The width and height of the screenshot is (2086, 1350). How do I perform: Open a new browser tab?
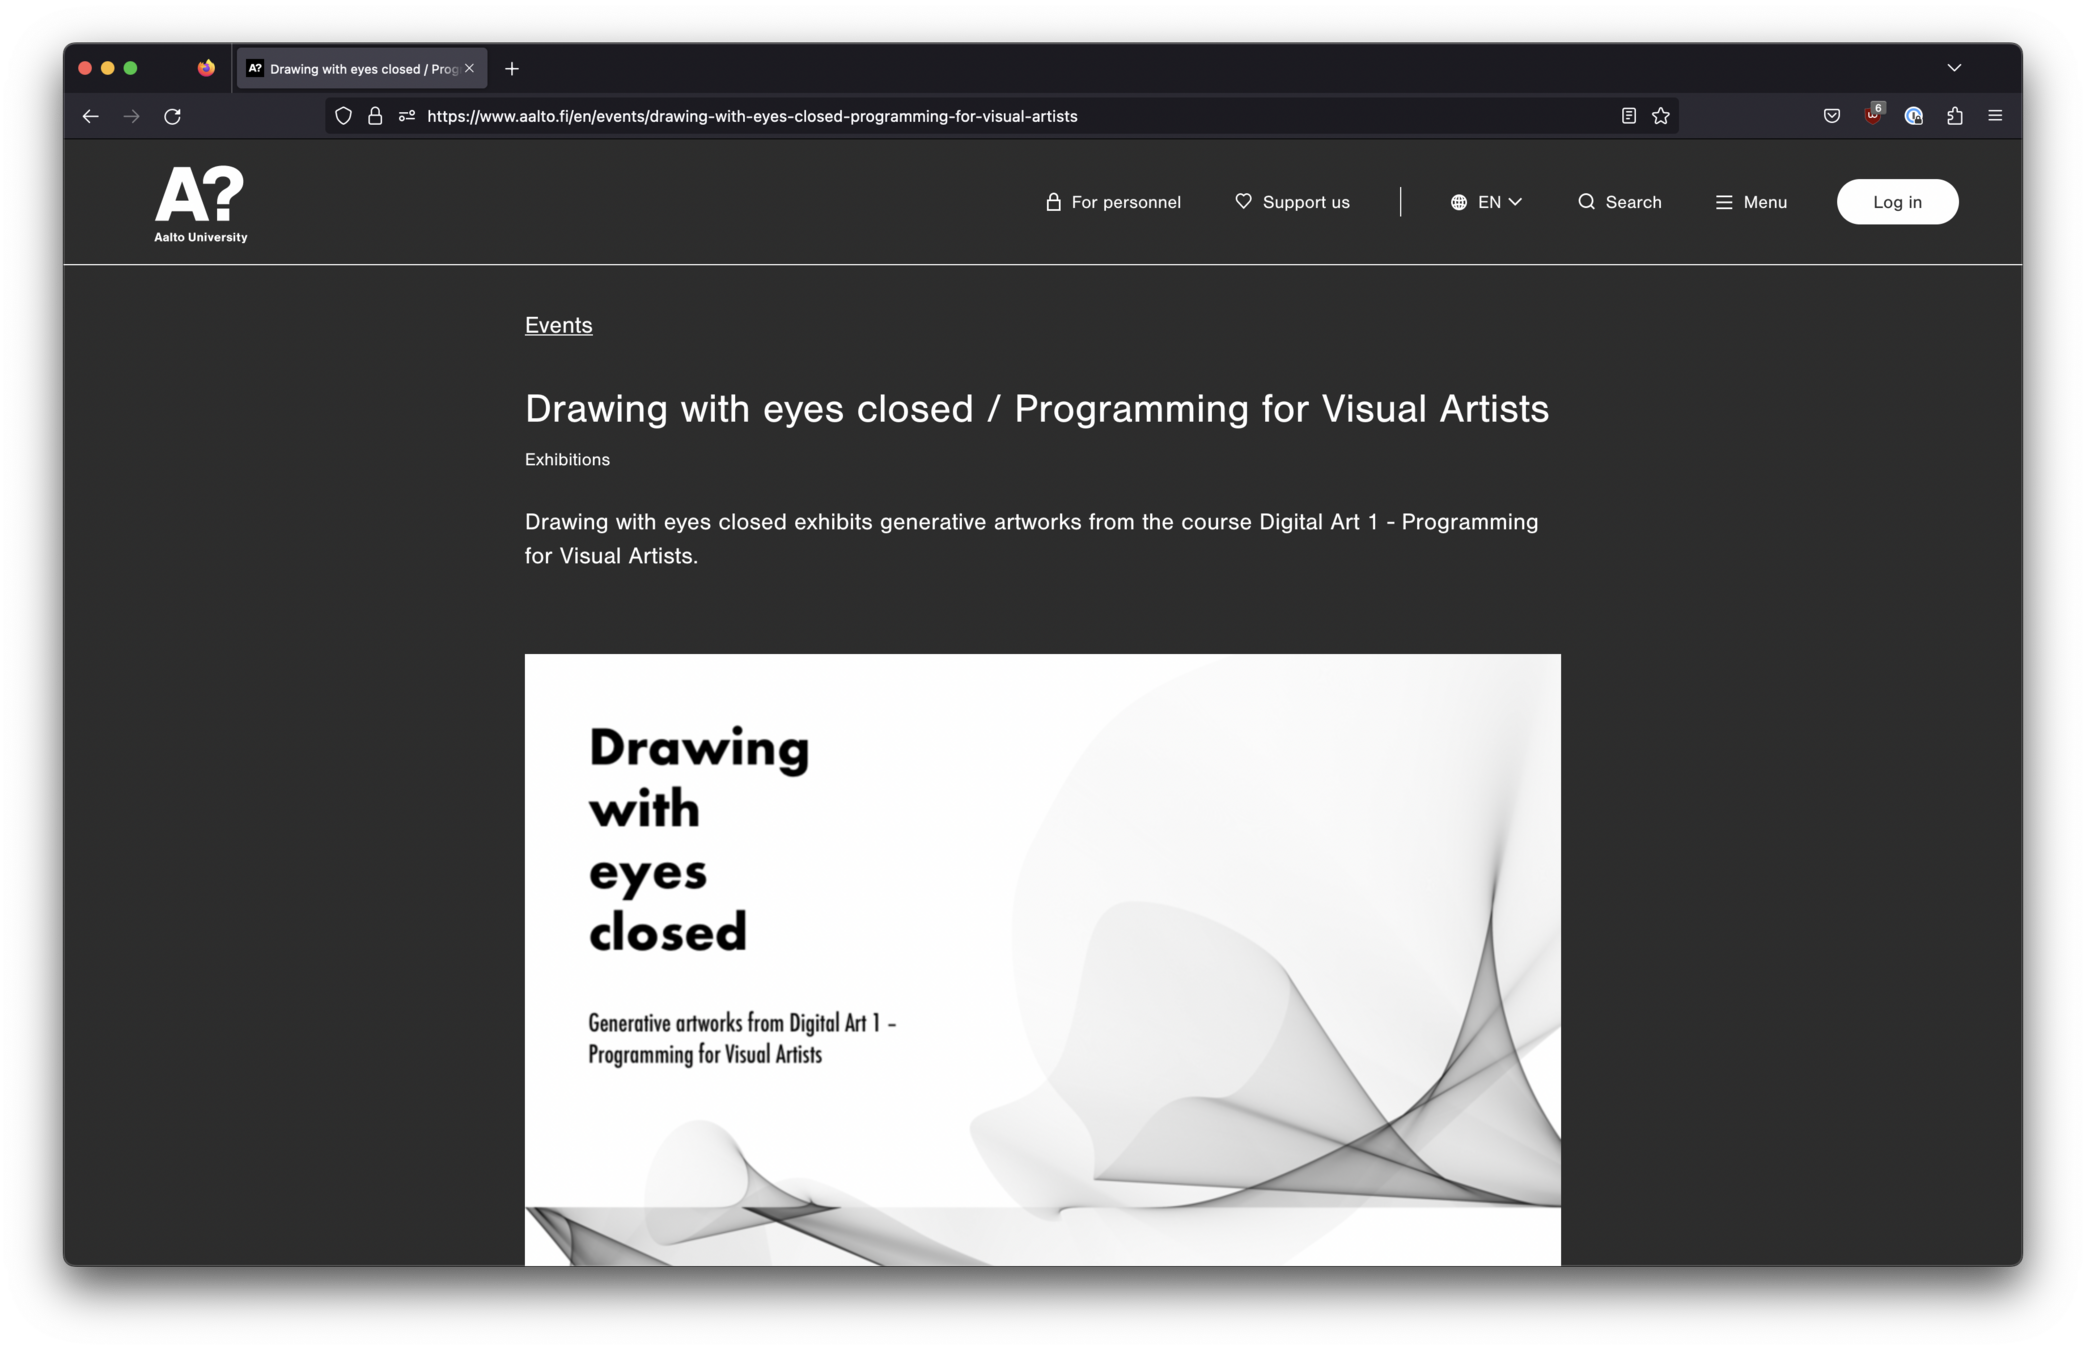click(512, 69)
